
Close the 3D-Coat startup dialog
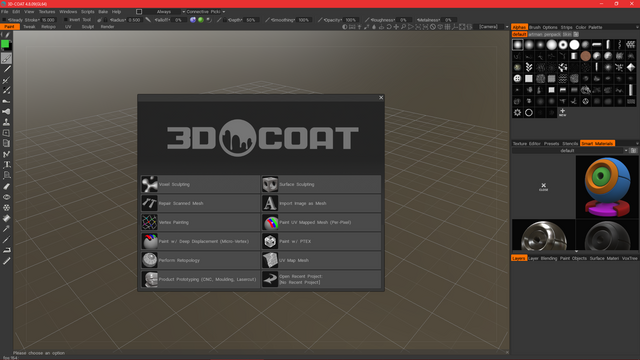pyautogui.click(x=381, y=98)
